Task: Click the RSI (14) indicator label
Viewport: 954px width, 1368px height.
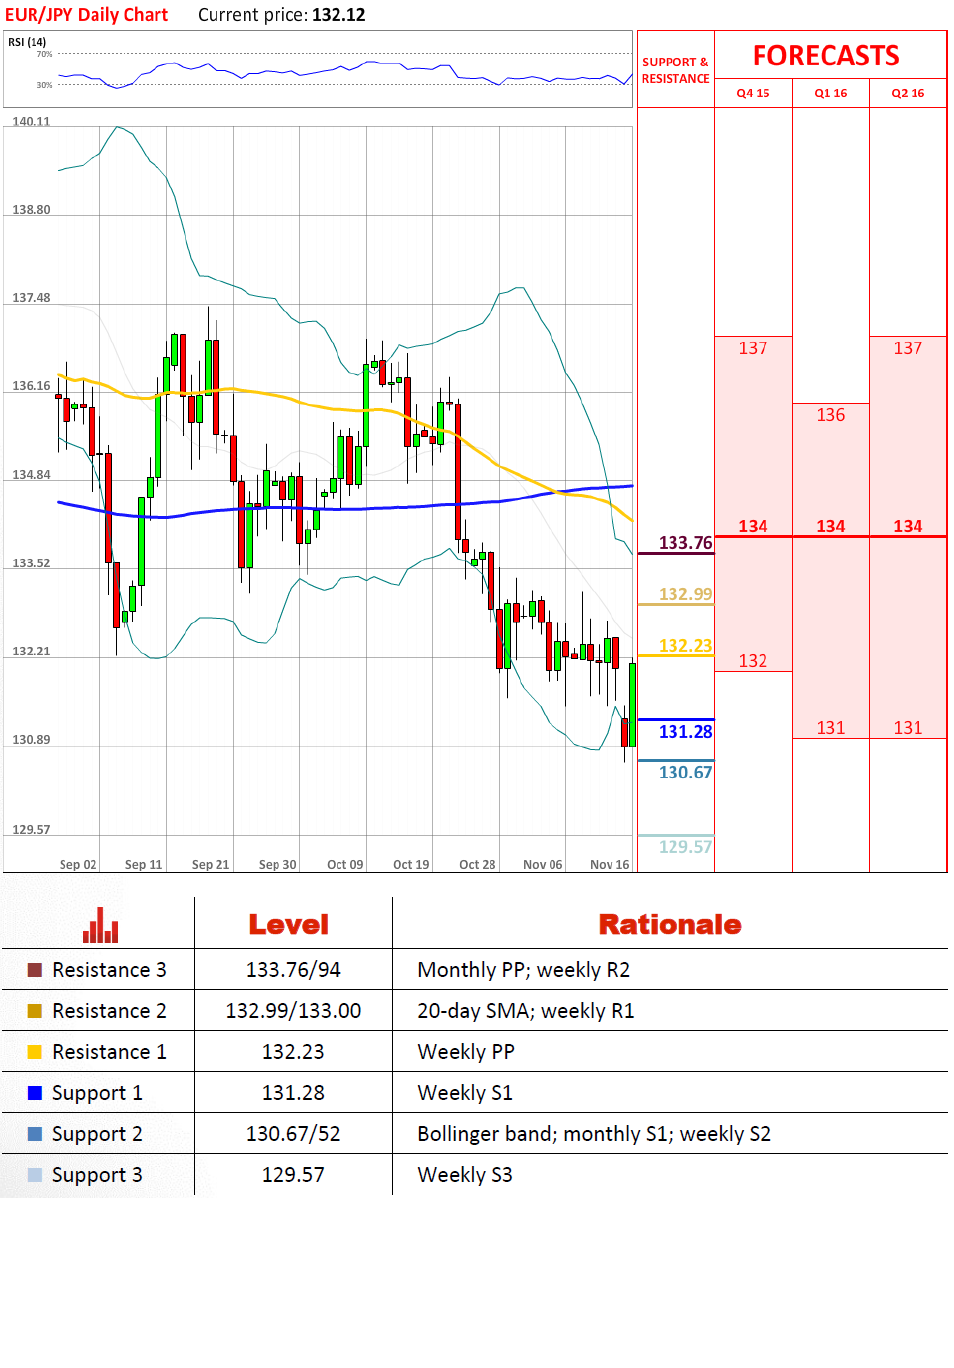Action: pyautogui.click(x=27, y=42)
